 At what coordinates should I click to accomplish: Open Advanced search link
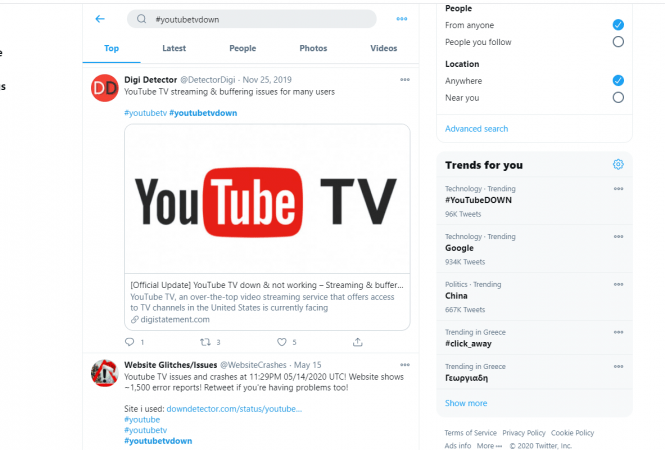pos(476,129)
